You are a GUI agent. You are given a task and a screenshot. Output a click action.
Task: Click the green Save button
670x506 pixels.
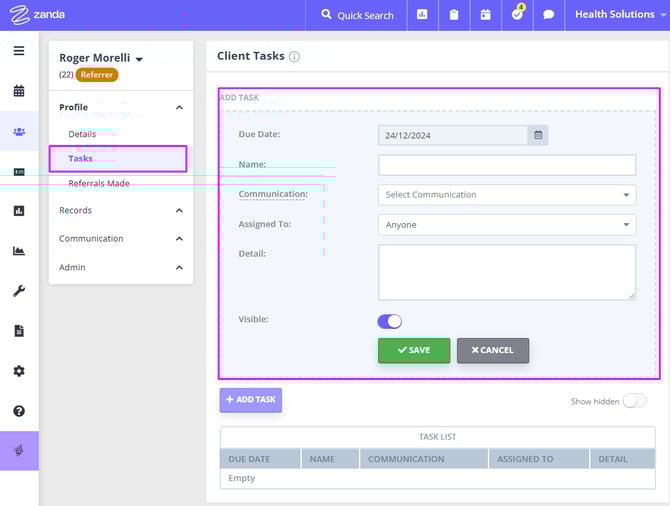(x=413, y=350)
